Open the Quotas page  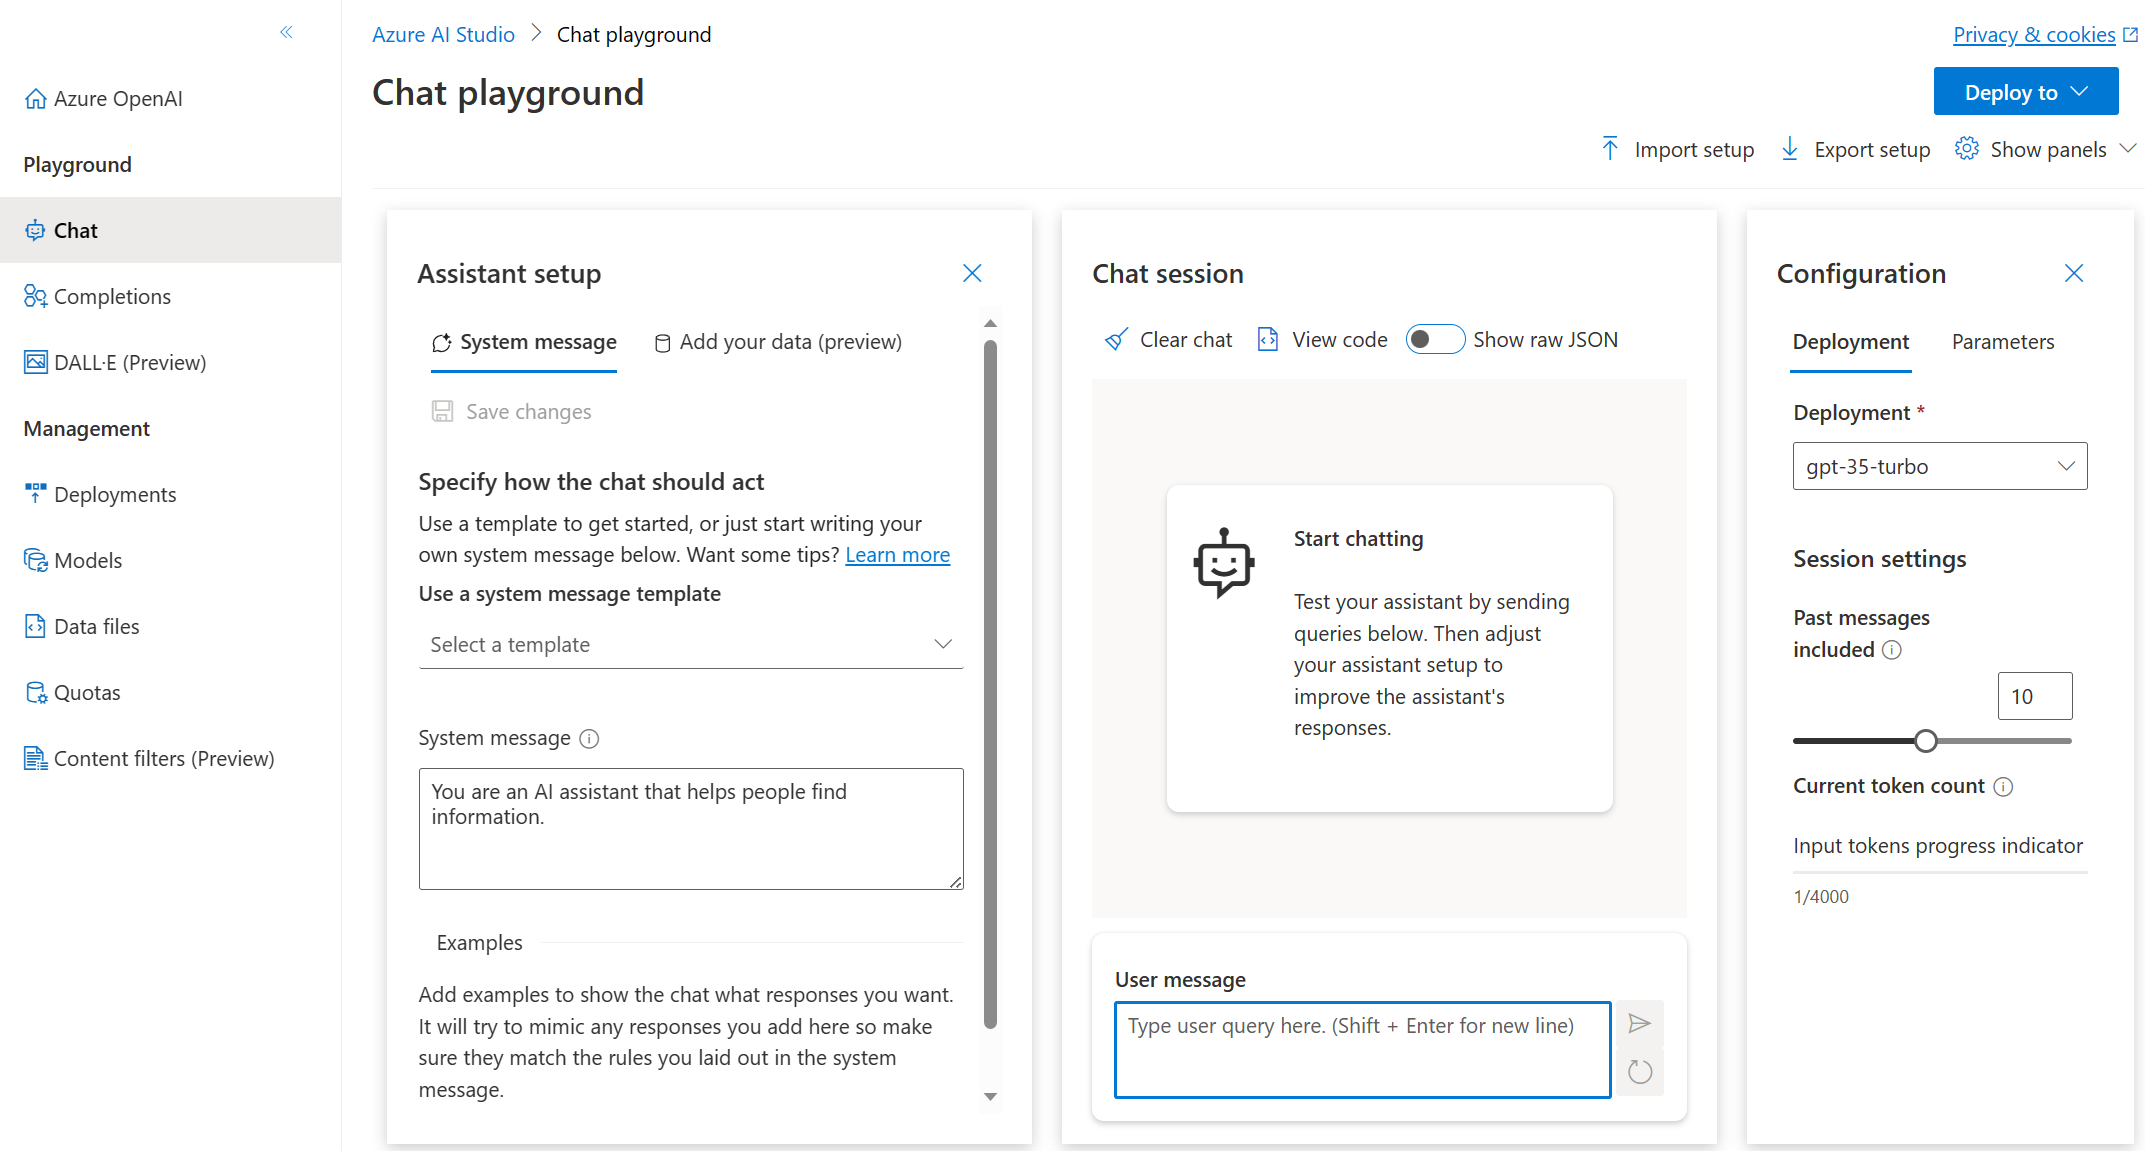click(88, 692)
